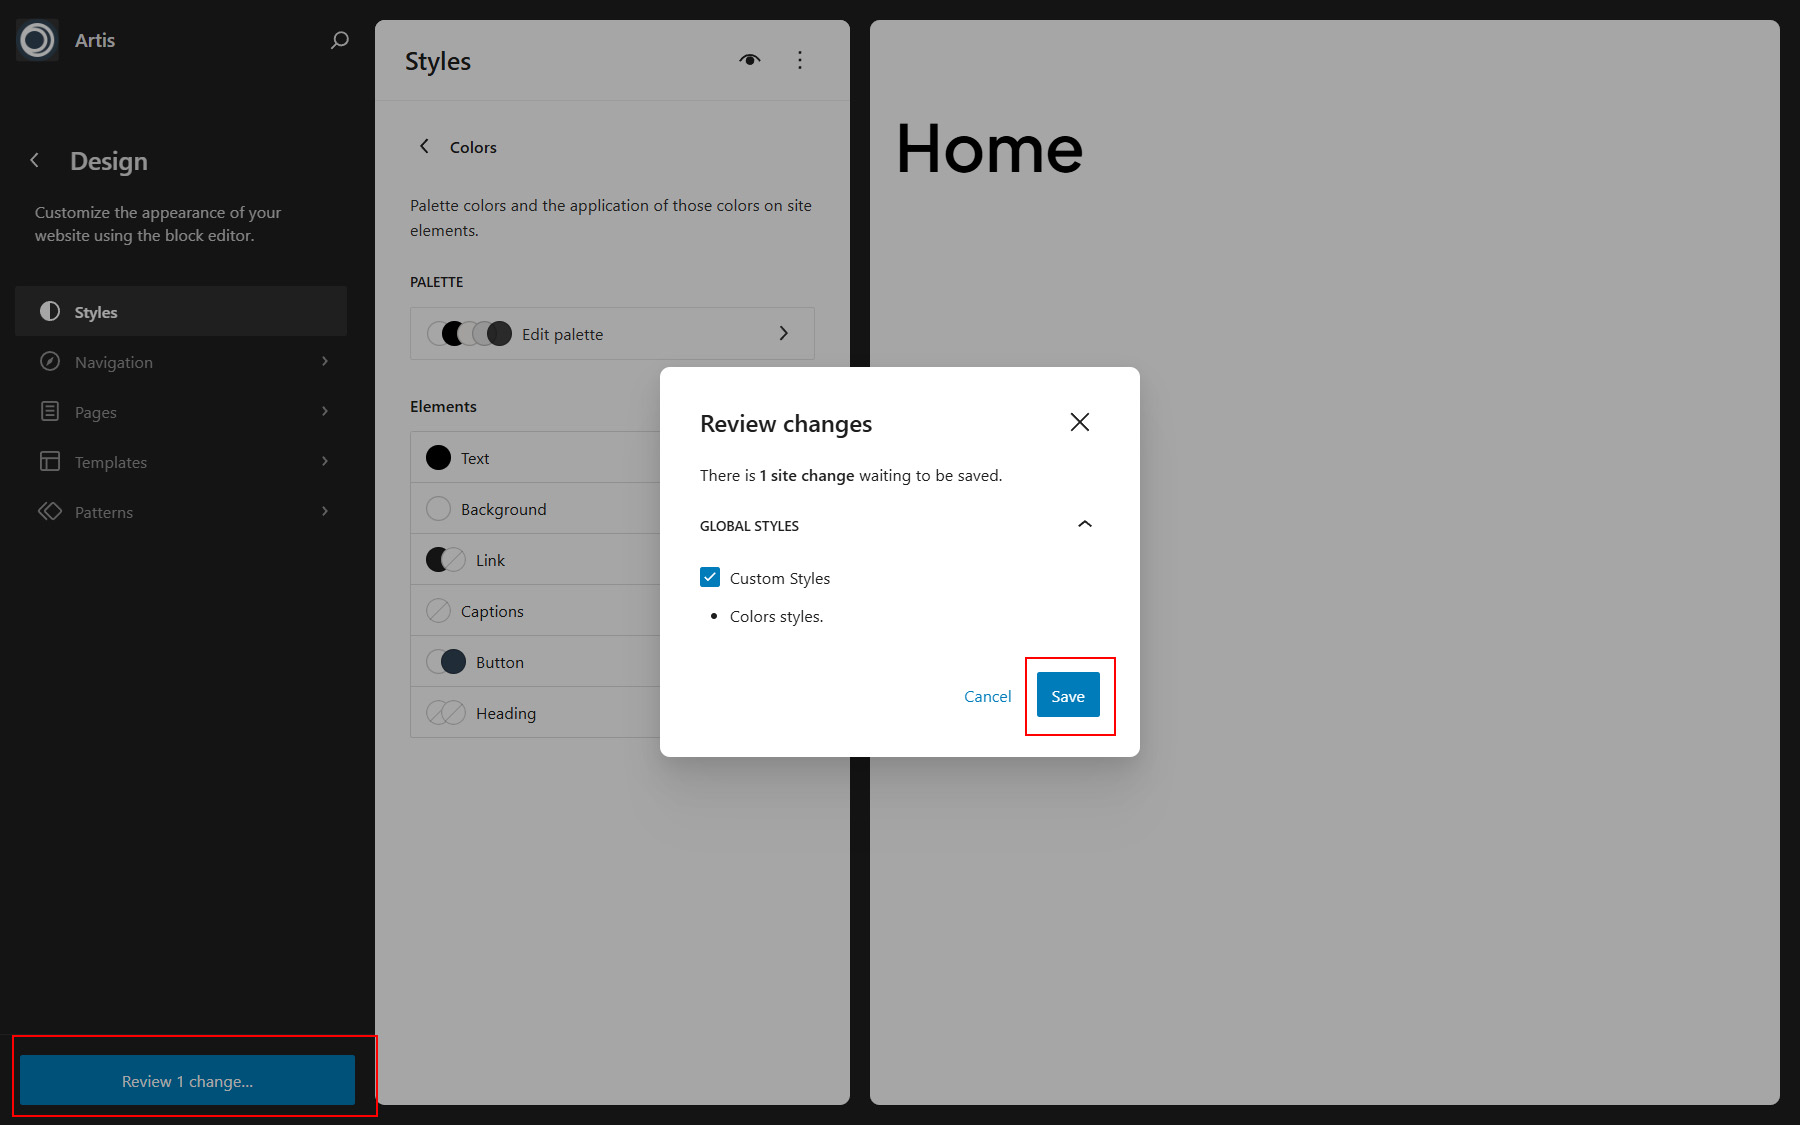This screenshot has height=1125, width=1800.
Task: Open Edit palette panel
Action: [x=612, y=334]
